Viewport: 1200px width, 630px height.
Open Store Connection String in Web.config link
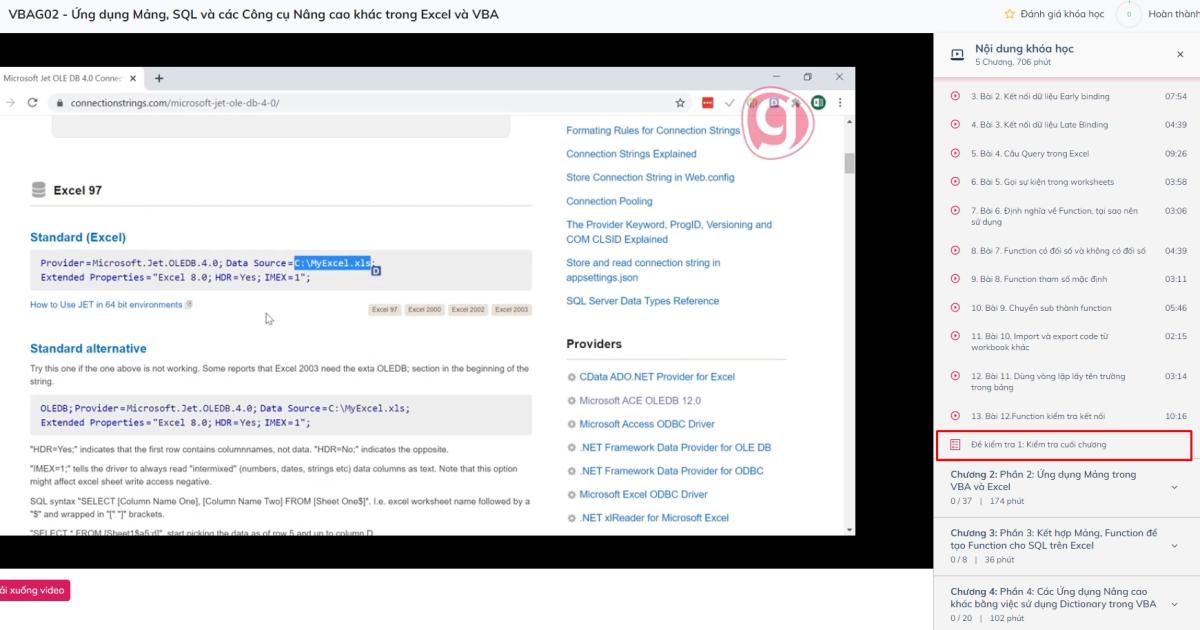pos(650,177)
